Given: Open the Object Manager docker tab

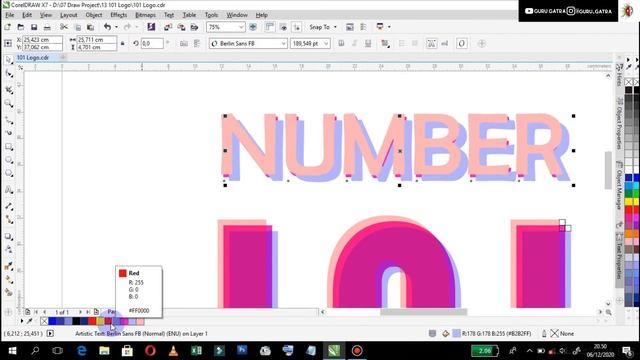Looking at the screenshot, I should [x=620, y=185].
